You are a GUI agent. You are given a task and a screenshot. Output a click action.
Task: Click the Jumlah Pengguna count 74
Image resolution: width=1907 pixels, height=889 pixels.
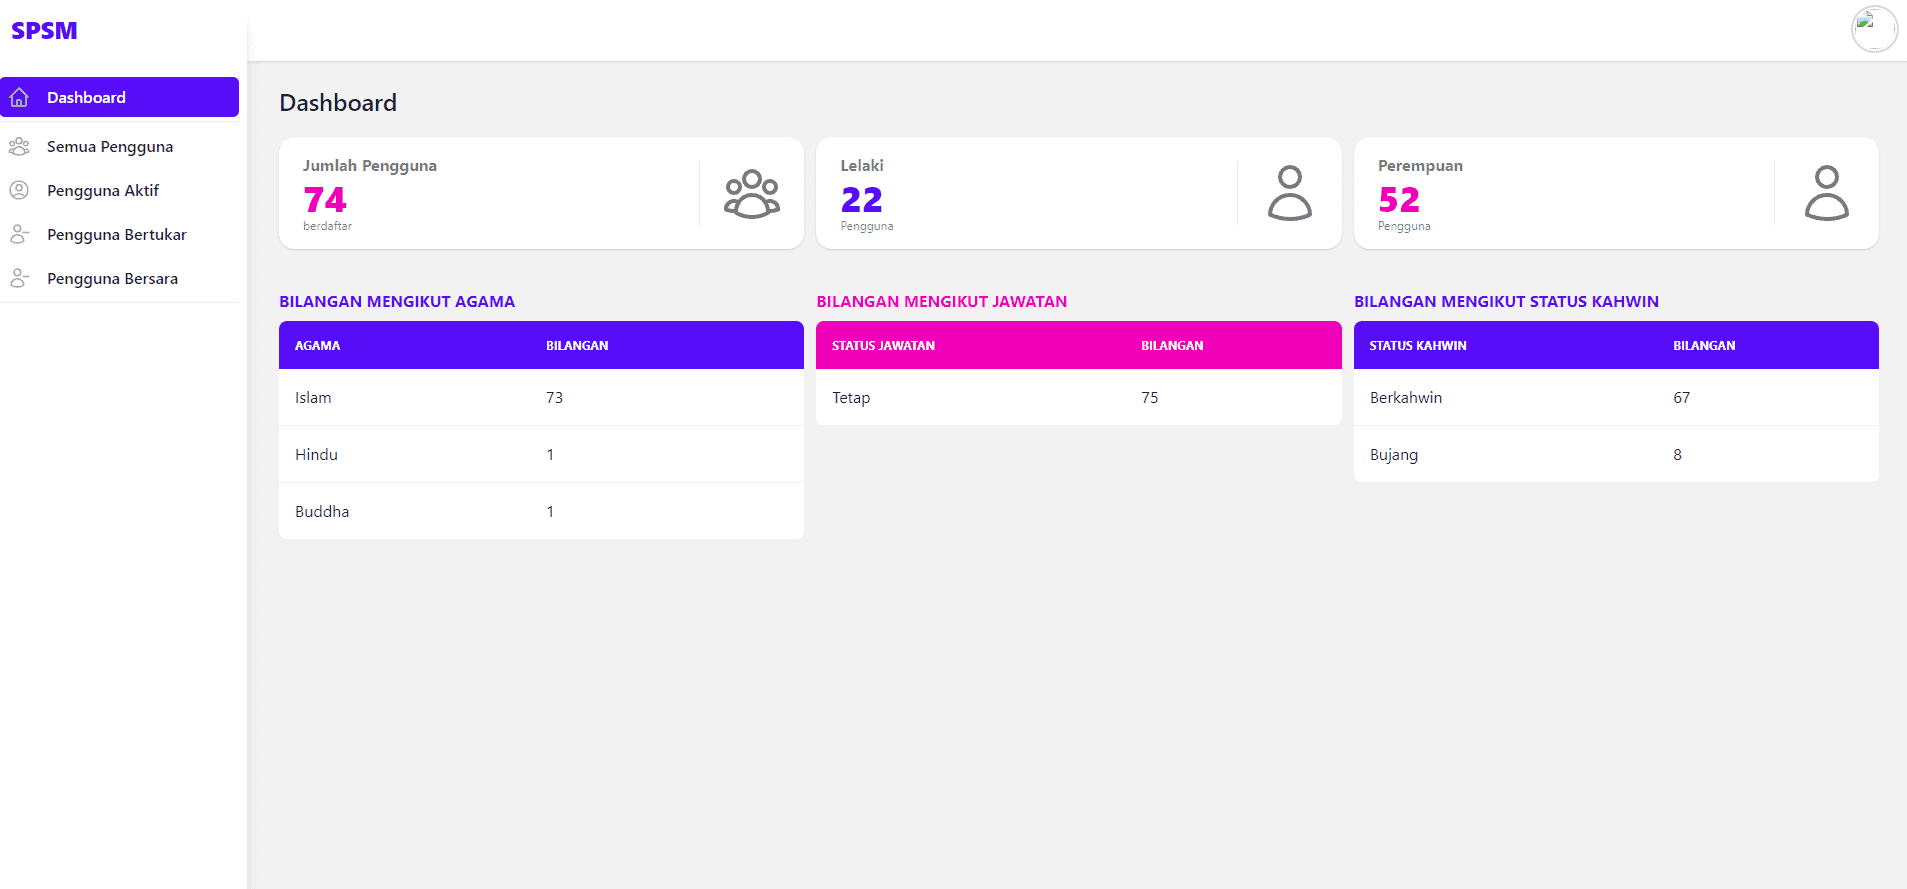pyautogui.click(x=325, y=200)
